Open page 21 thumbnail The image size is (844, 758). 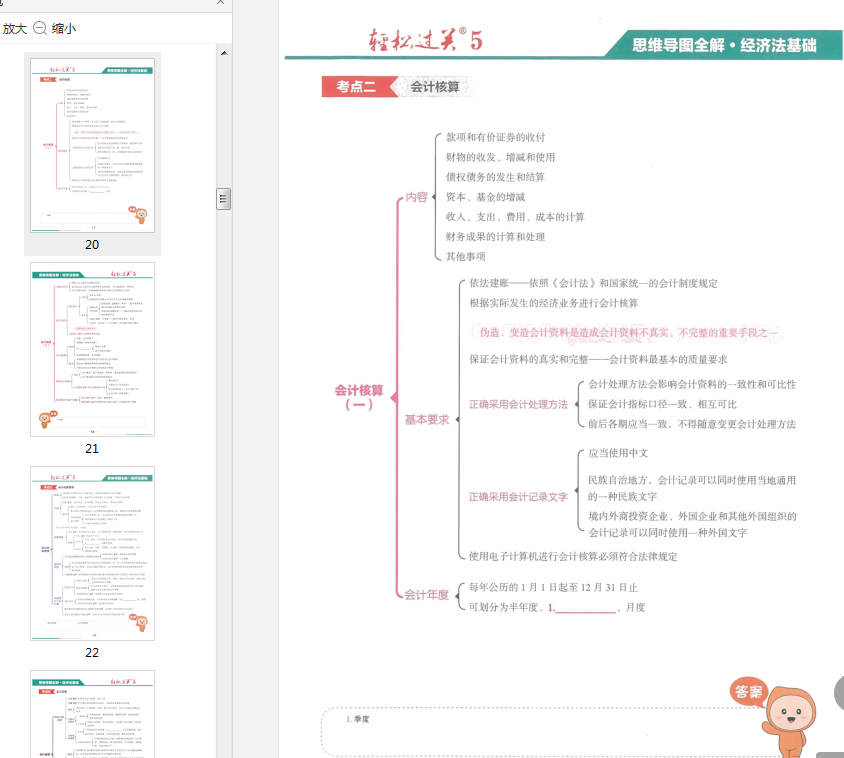[x=92, y=349]
